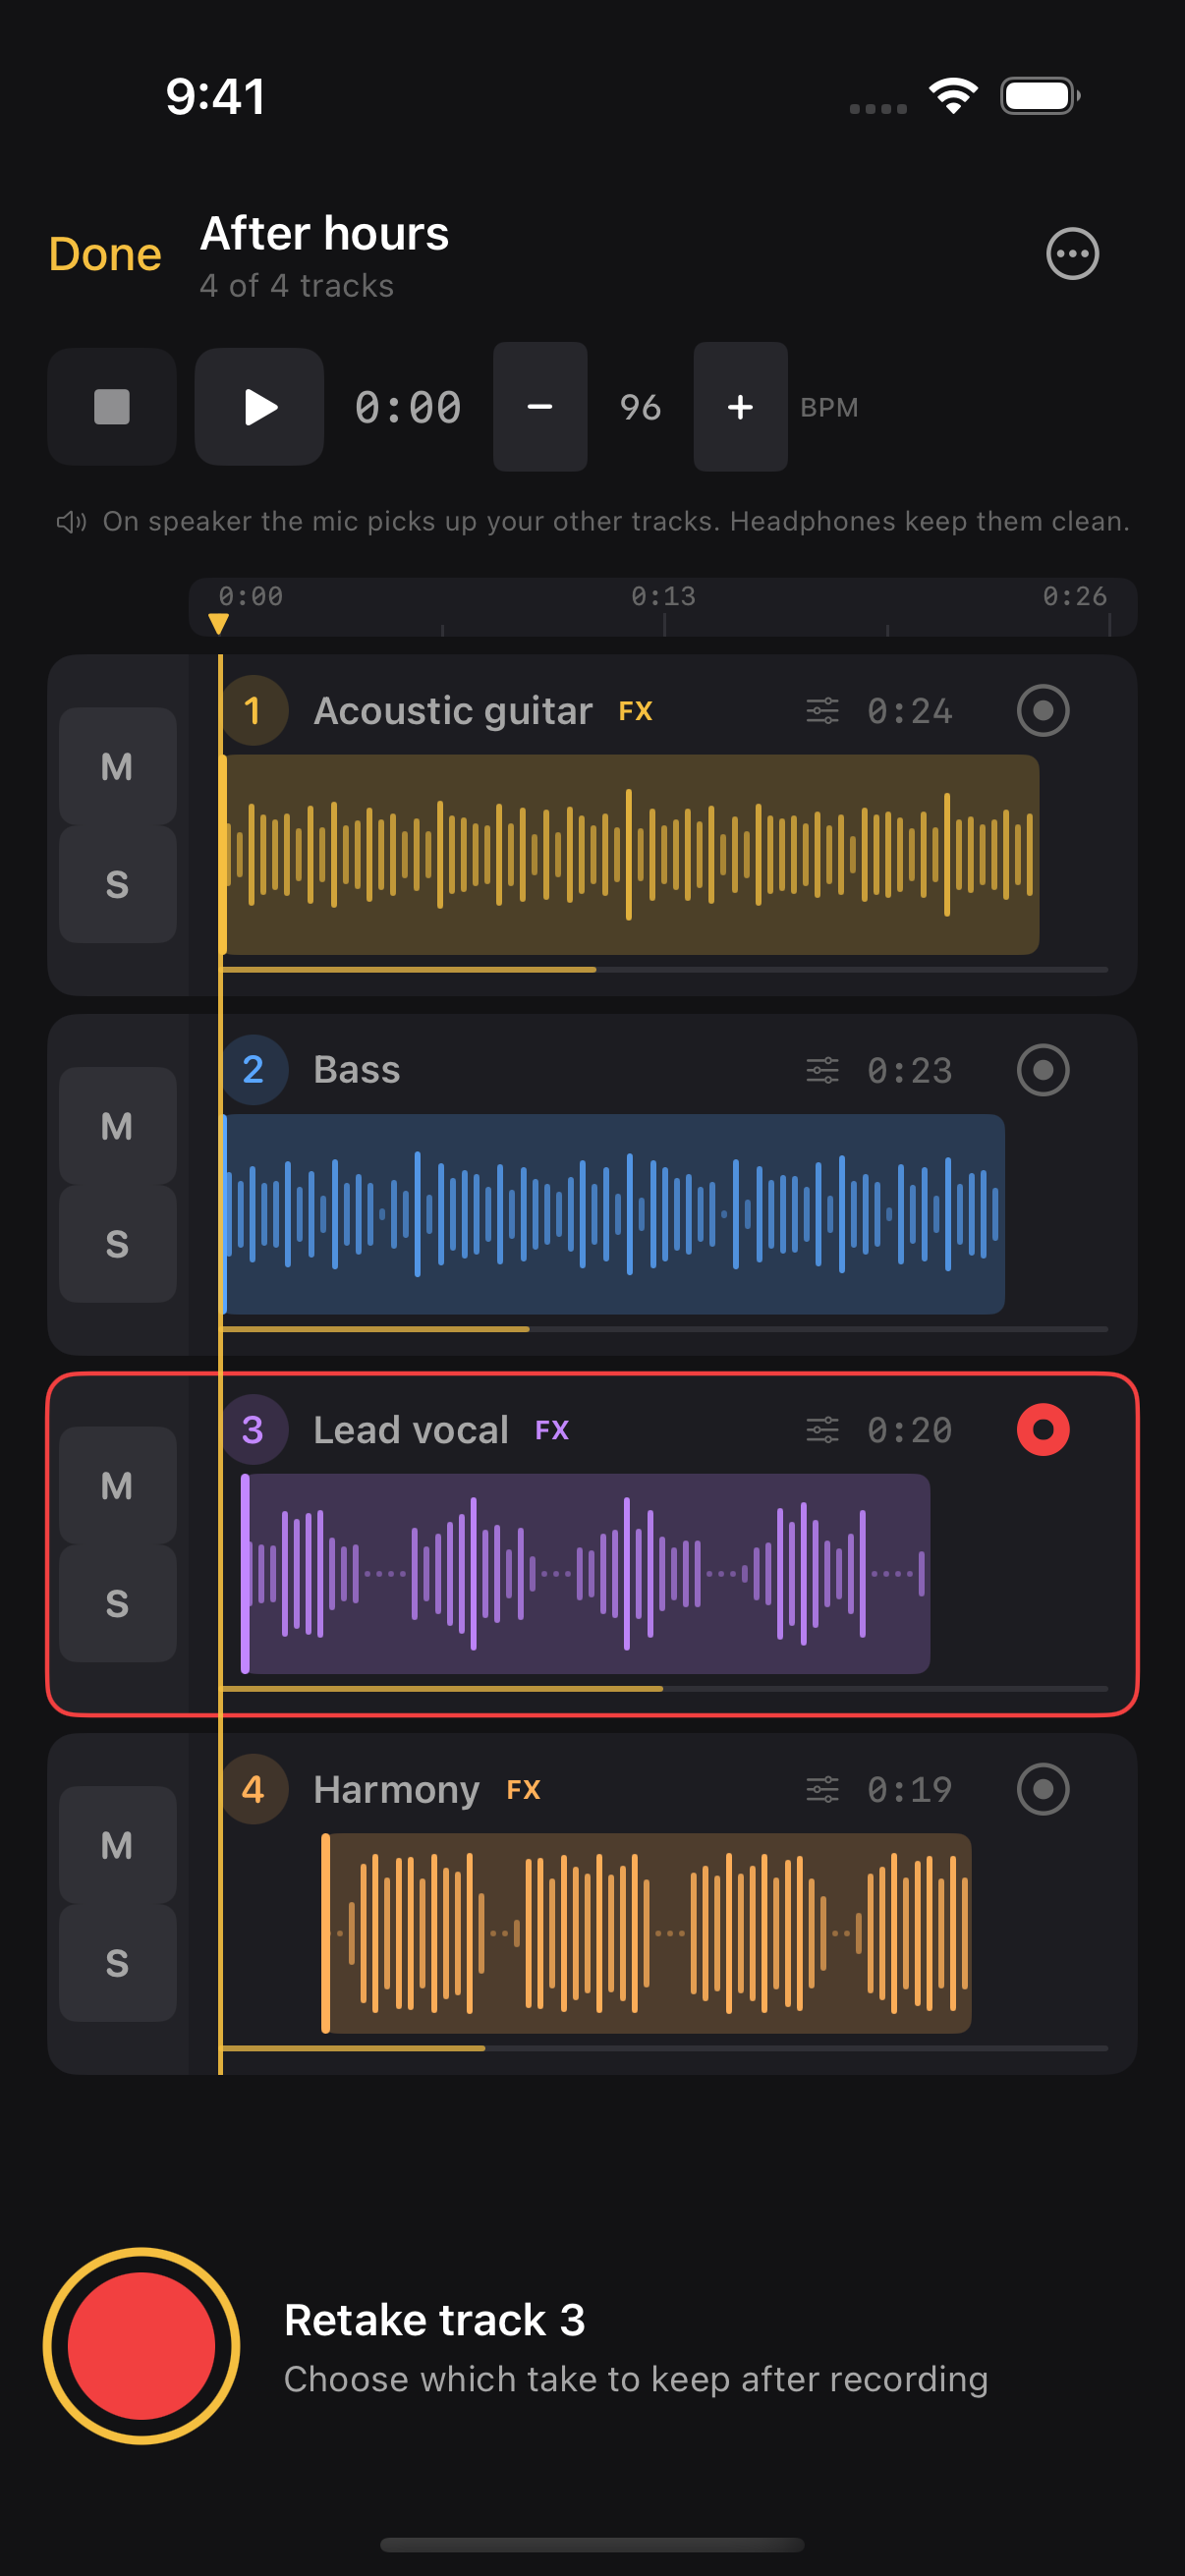This screenshot has height=2576, width=1185.
Task: Solo the Harmony track
Action: click(x=118, y=1963)
